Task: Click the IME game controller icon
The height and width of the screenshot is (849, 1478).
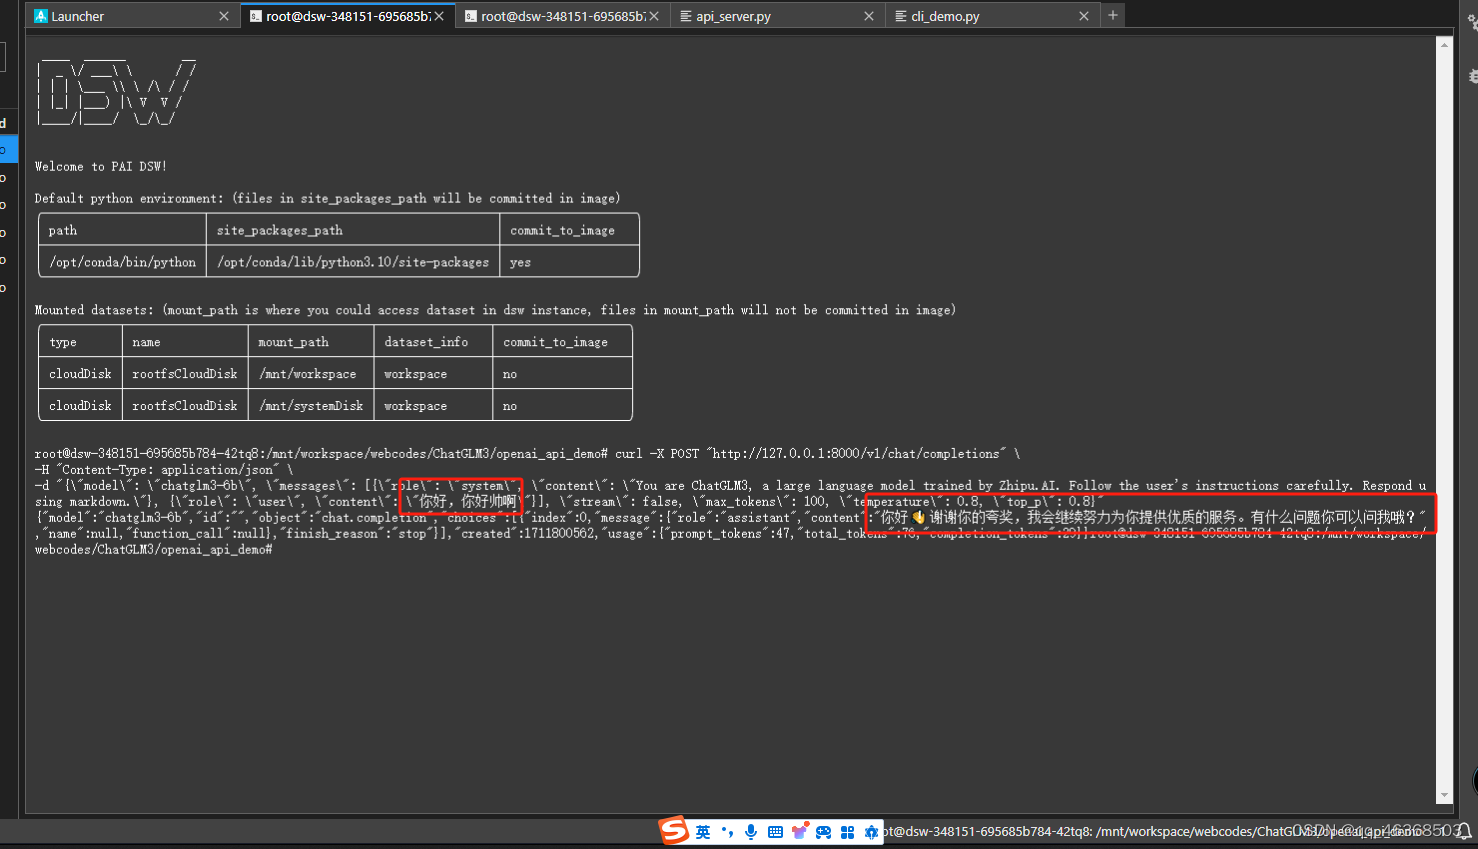Action: pos(823,832)
